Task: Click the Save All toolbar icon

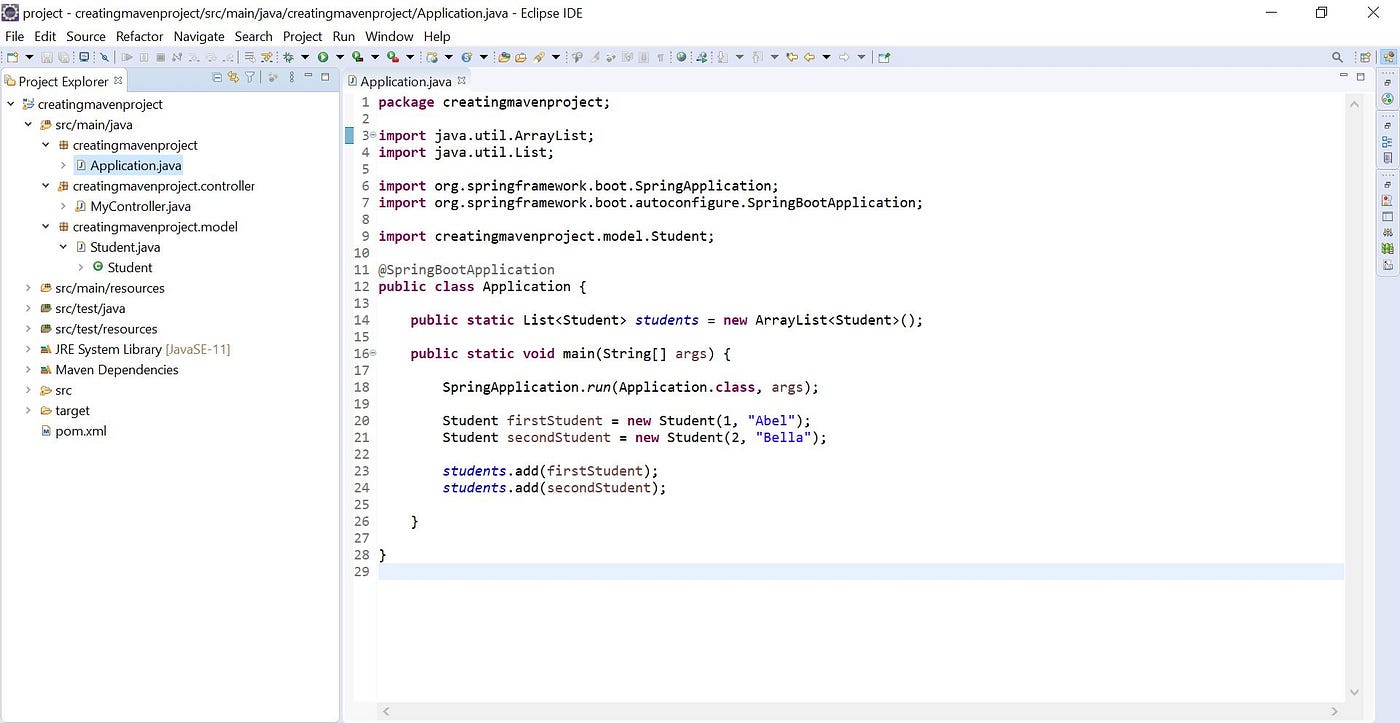Action: point(63,57)
